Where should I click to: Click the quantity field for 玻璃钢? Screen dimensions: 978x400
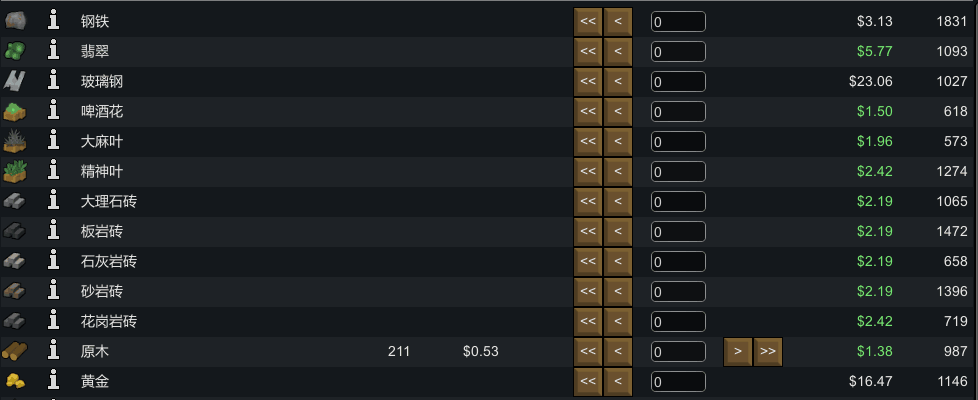point(678,81)
